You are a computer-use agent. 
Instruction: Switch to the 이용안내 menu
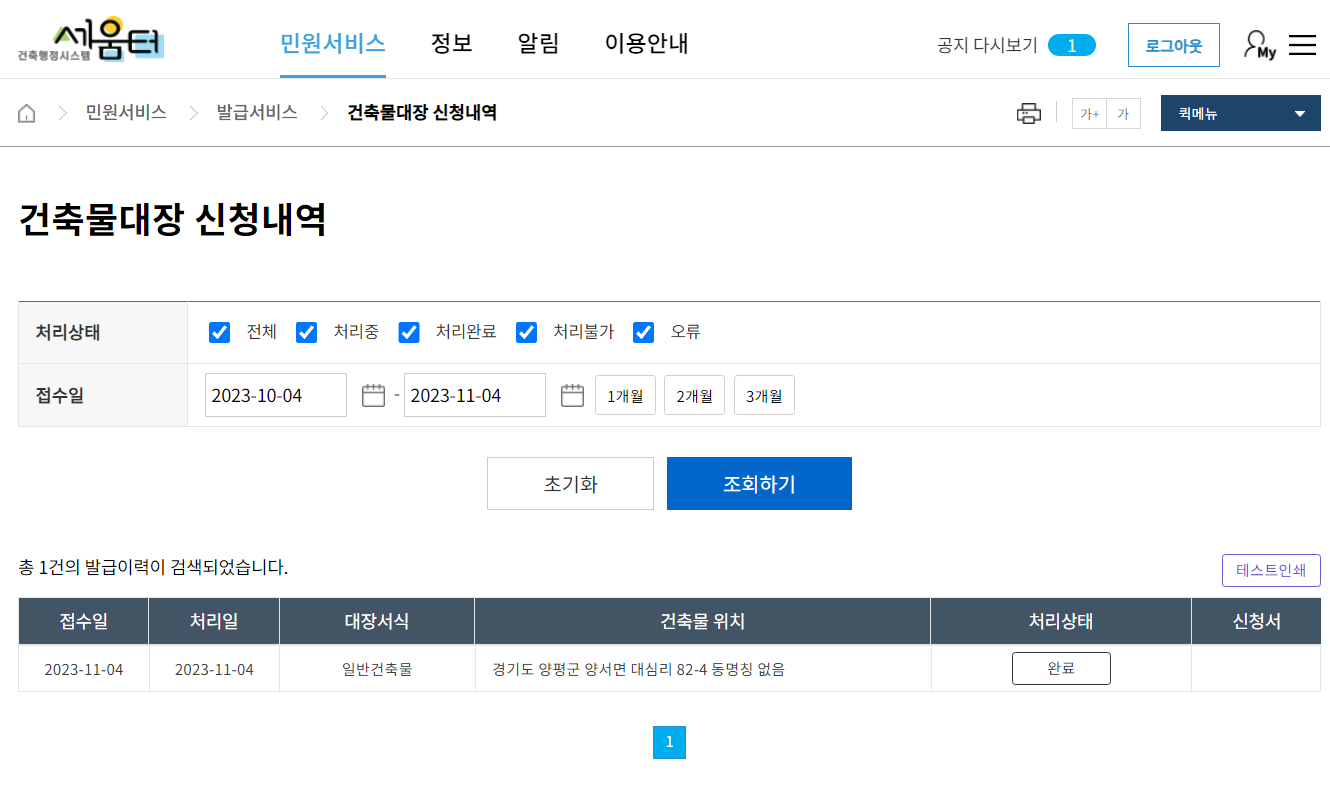[645, 44]
